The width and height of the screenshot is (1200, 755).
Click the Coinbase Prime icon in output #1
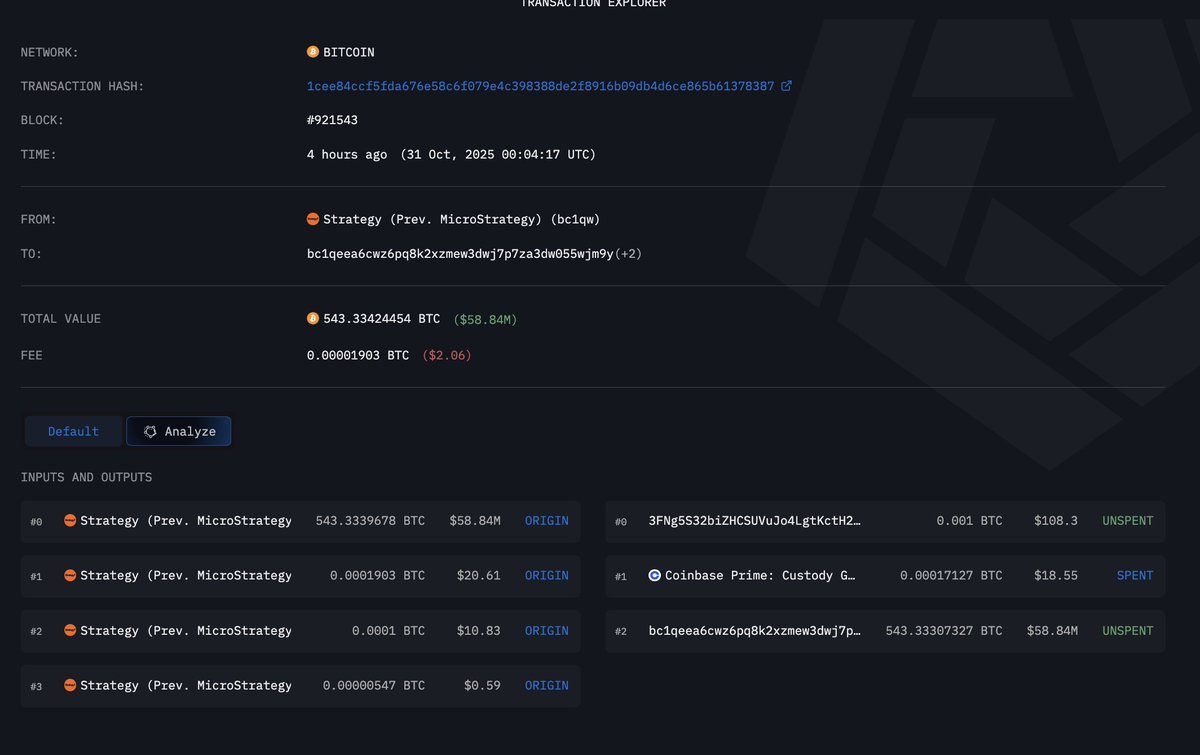655,576
